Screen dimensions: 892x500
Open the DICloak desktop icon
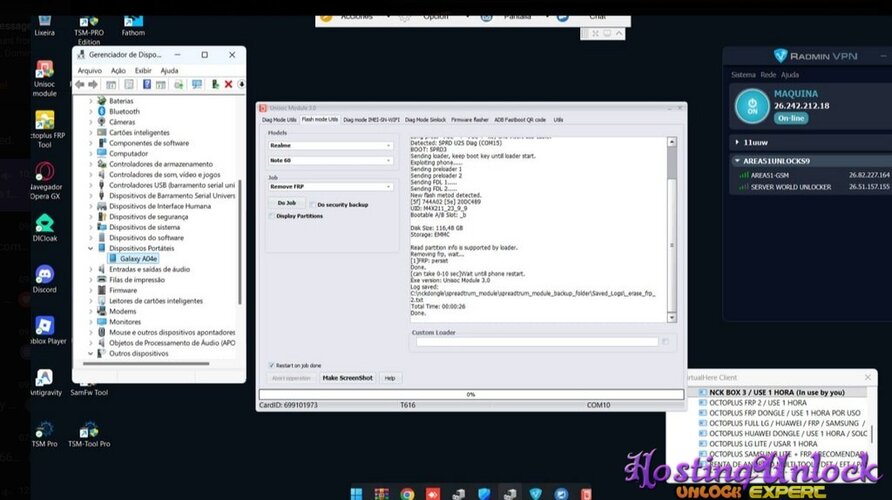[44, 228]
